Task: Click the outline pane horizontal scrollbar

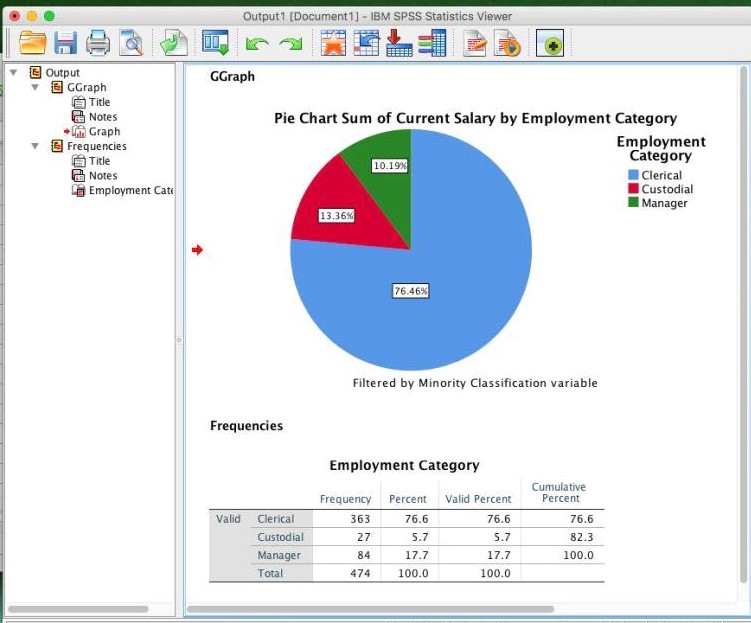Action: pos(78,609)
